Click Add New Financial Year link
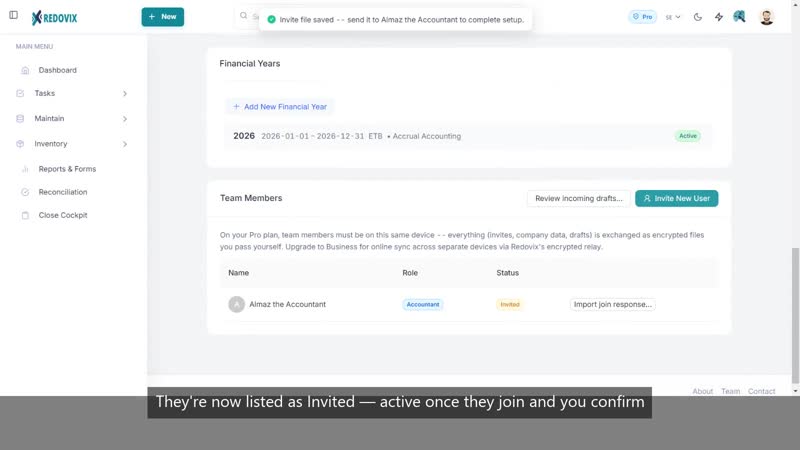The image size is (800, 450). pos(280,107)
